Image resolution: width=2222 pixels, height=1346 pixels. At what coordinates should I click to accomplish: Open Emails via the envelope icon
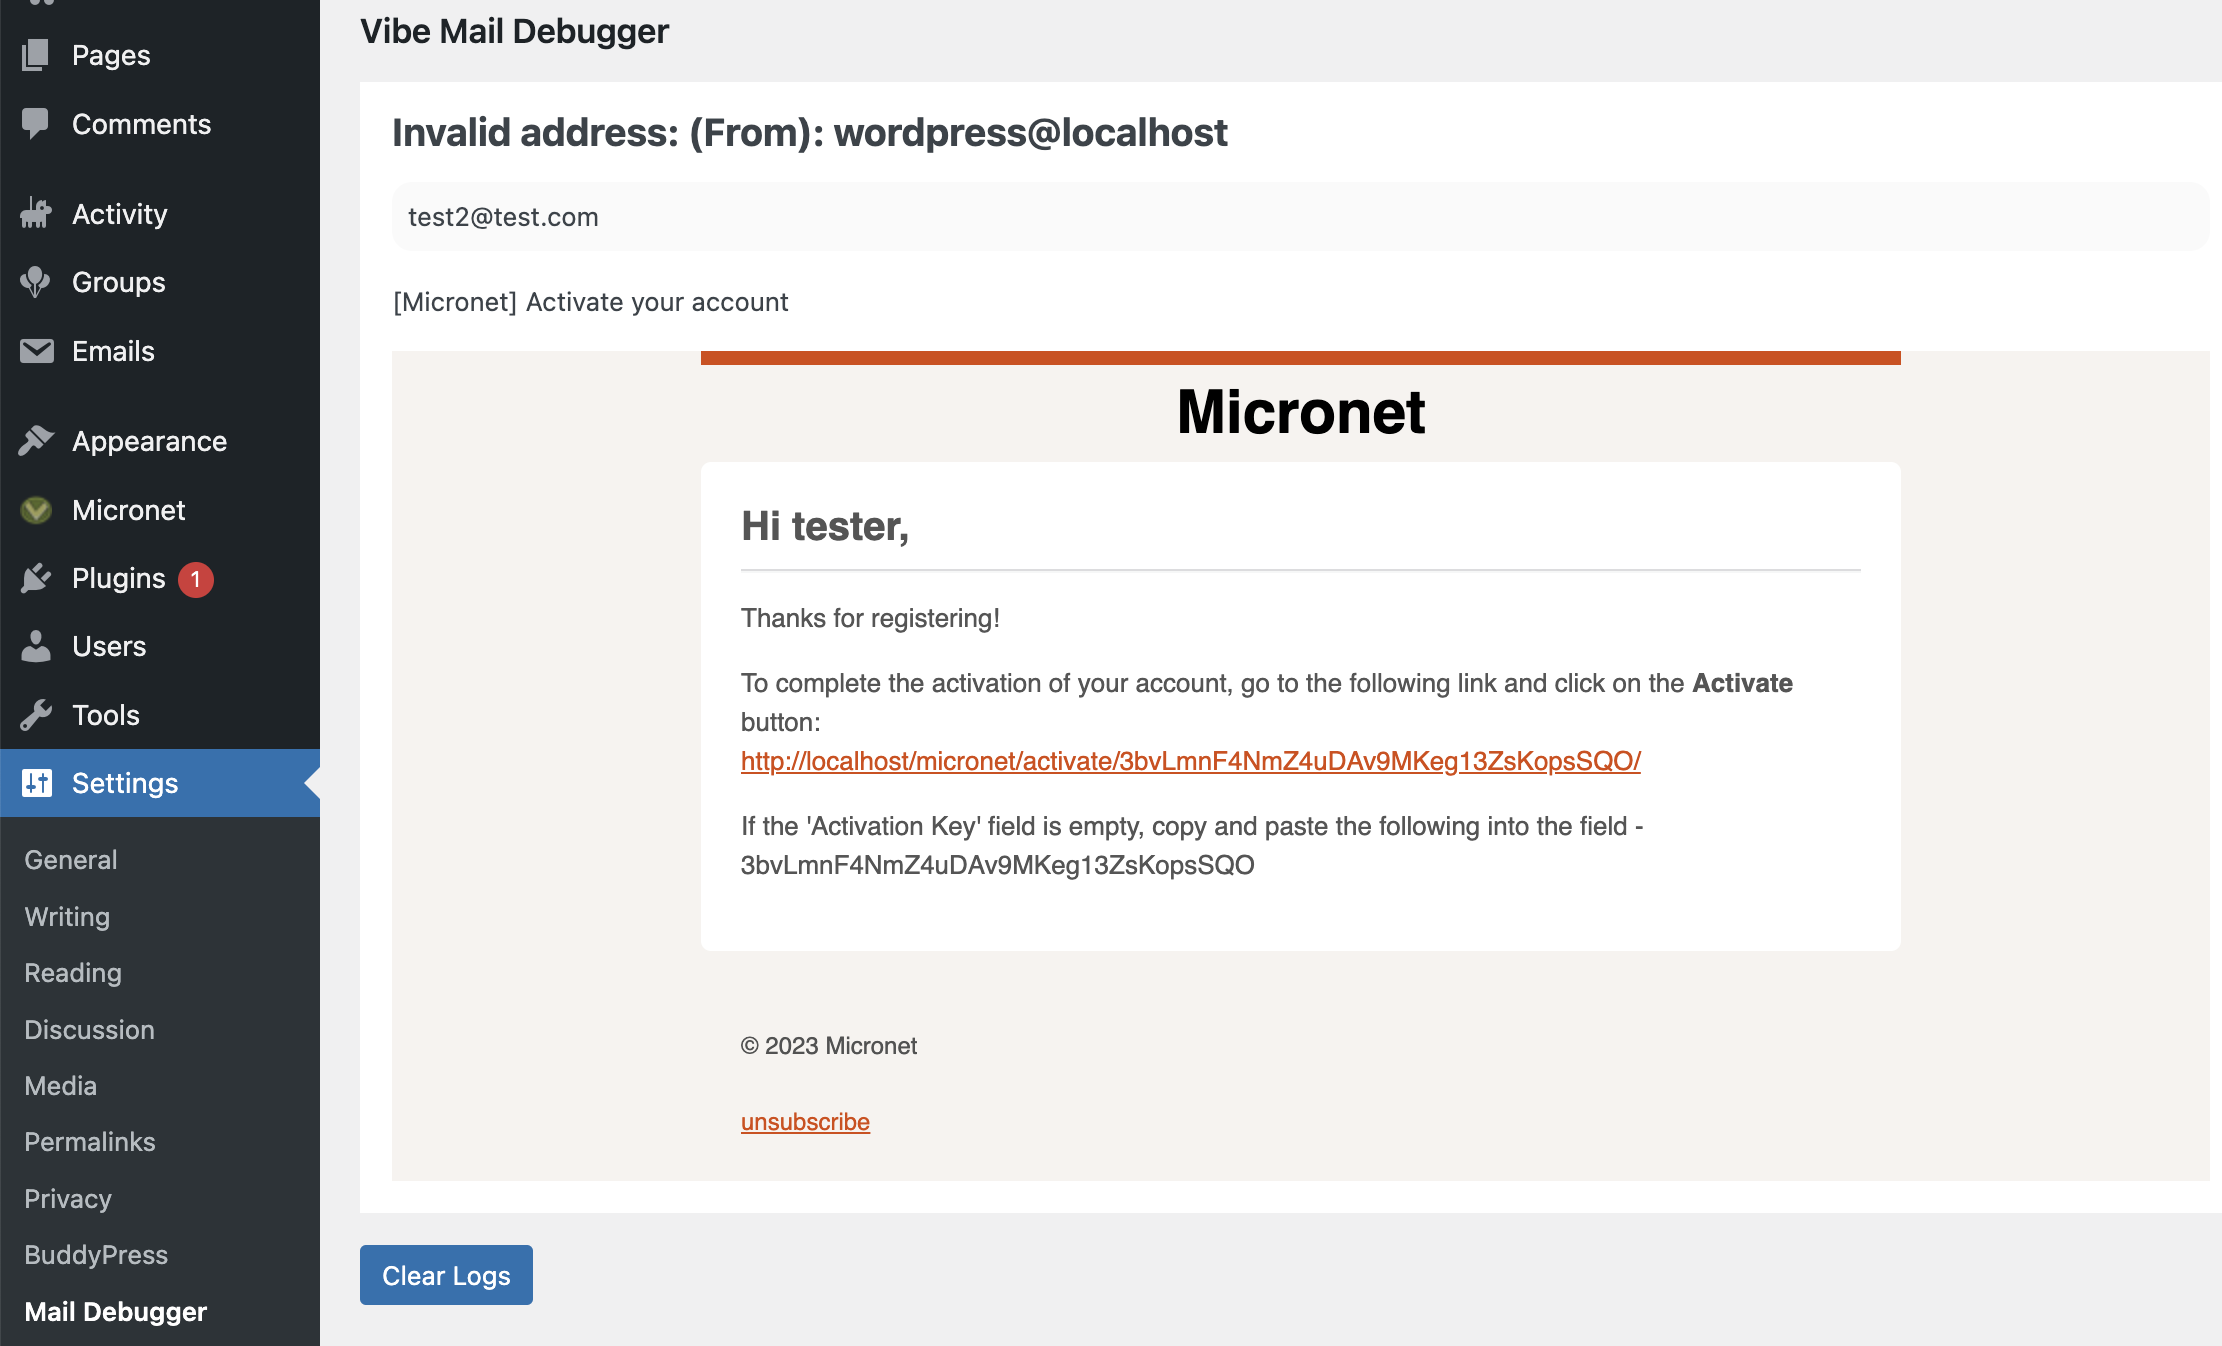tap(36, 351)
